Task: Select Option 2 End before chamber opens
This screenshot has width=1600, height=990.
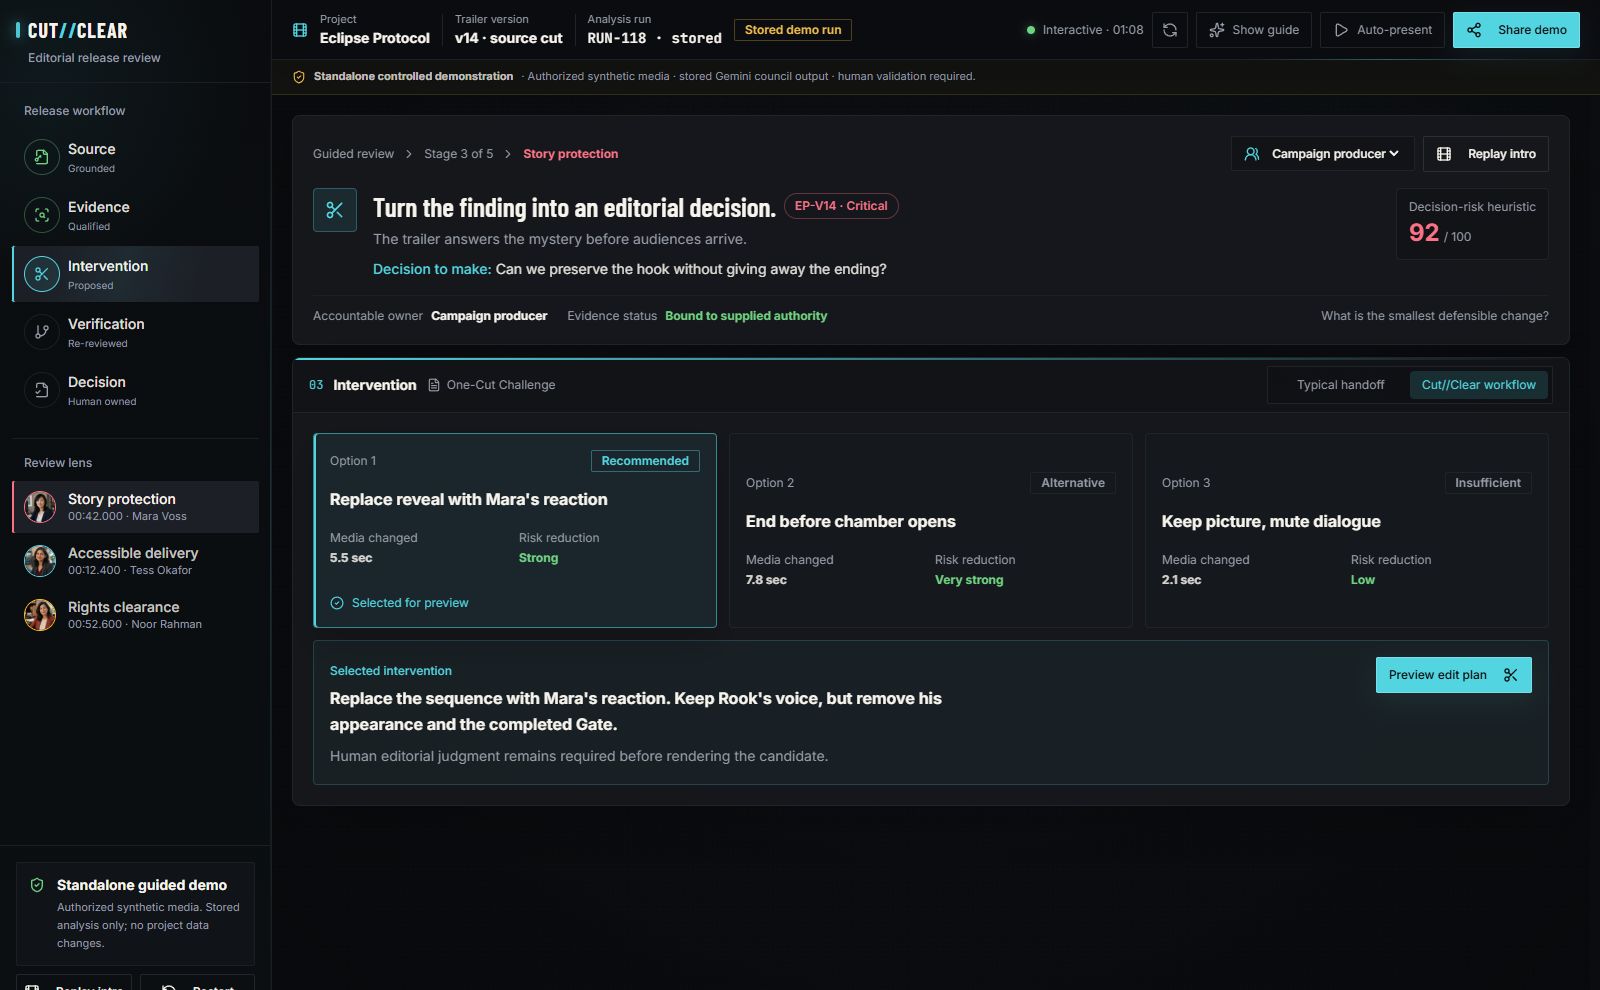Action: click(x=931, y=530)
